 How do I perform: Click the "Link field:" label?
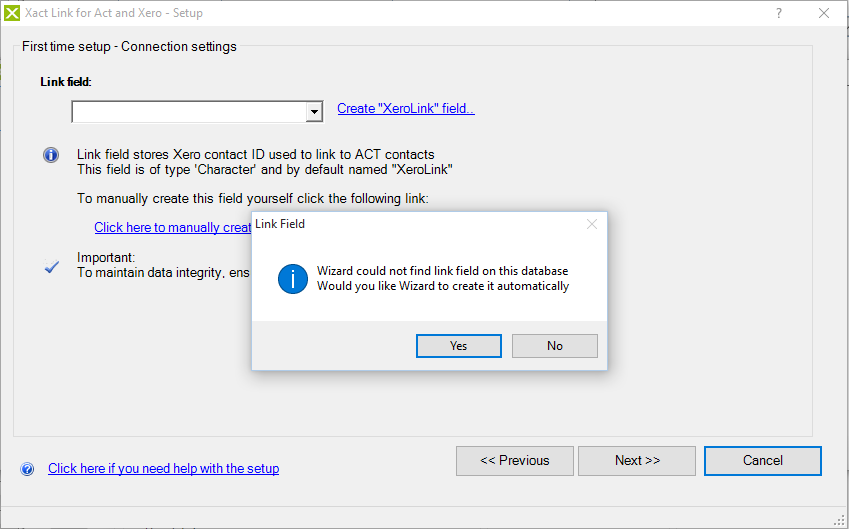click(x=66, y=82)
